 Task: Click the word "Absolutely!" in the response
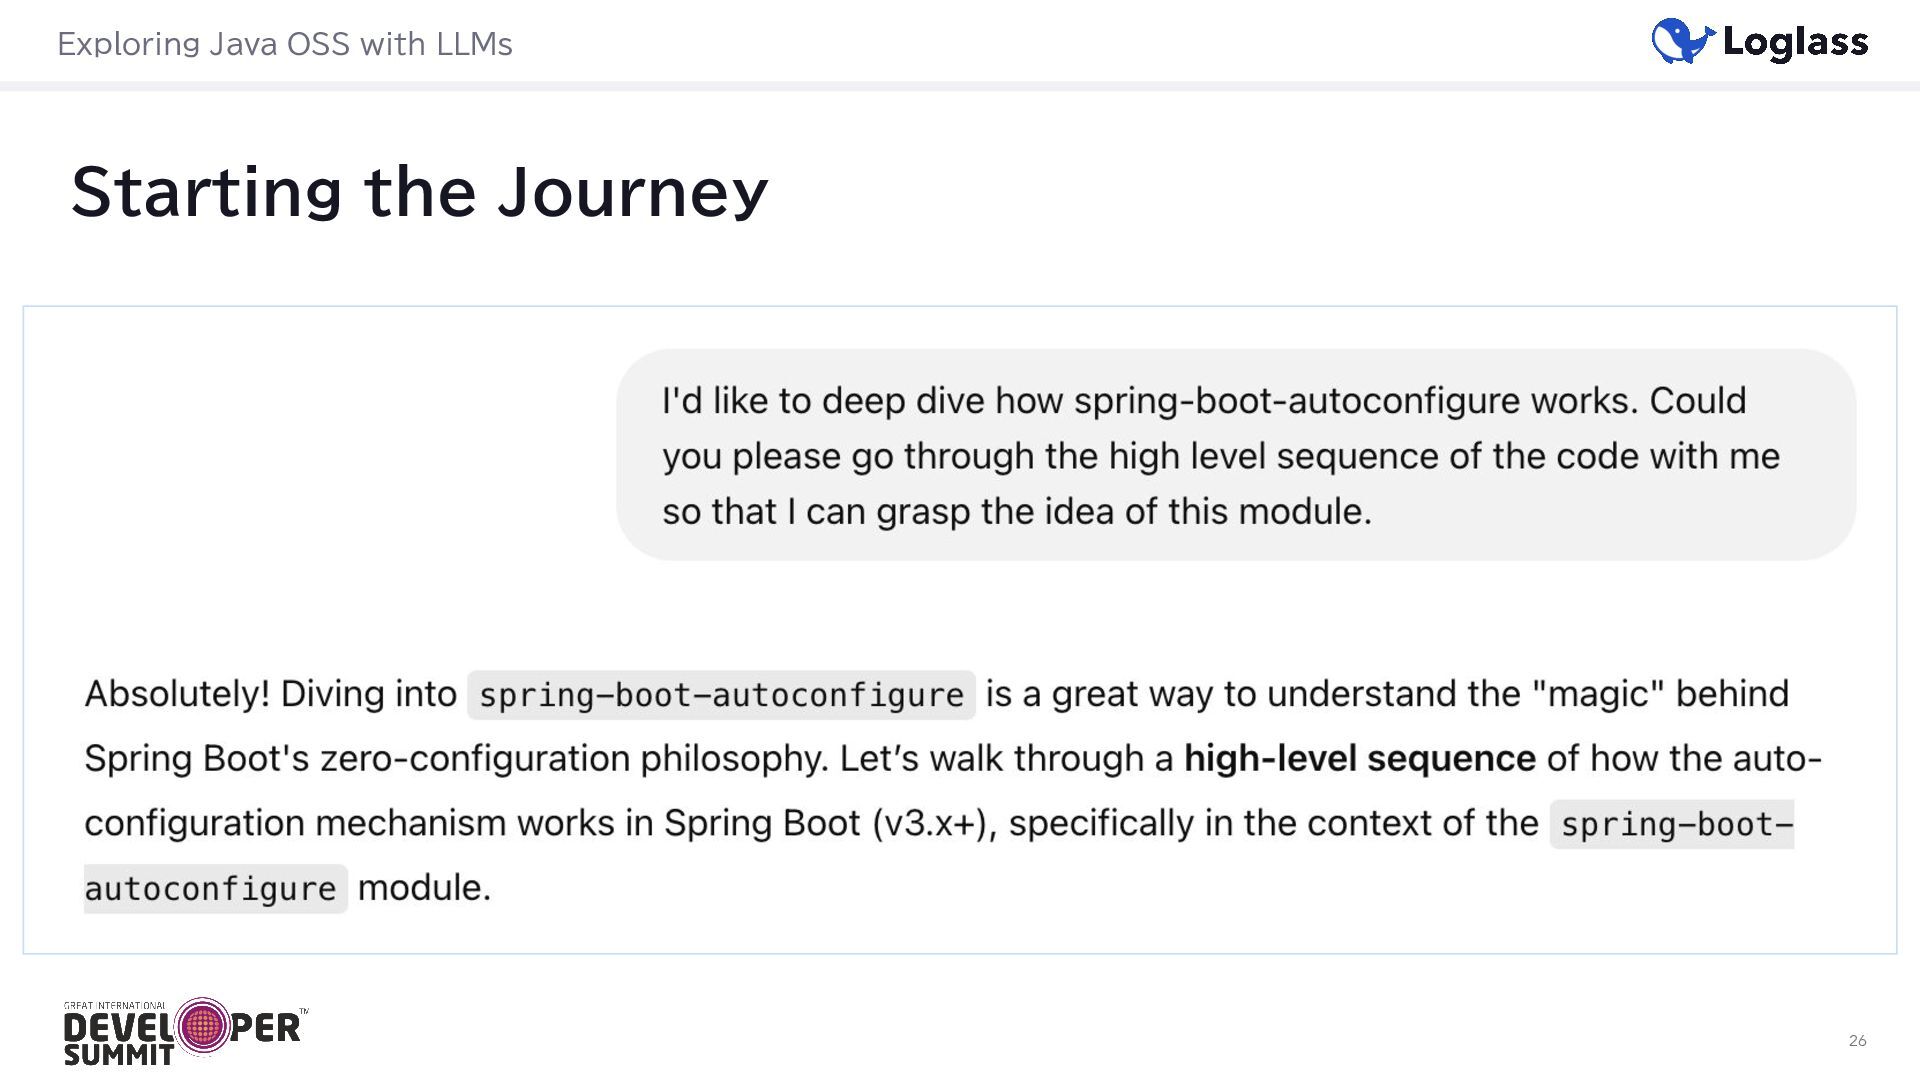pos(177,694)
